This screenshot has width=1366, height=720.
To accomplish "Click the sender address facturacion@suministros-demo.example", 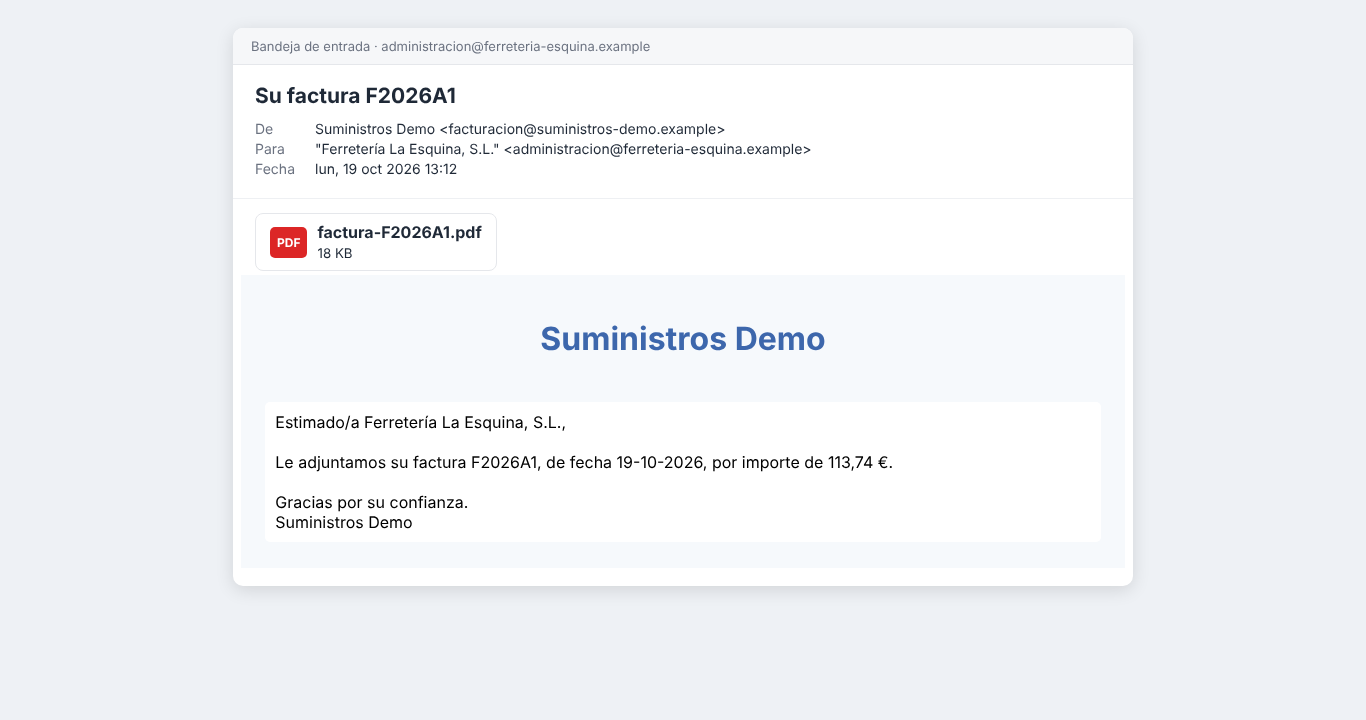I will 582,129.
